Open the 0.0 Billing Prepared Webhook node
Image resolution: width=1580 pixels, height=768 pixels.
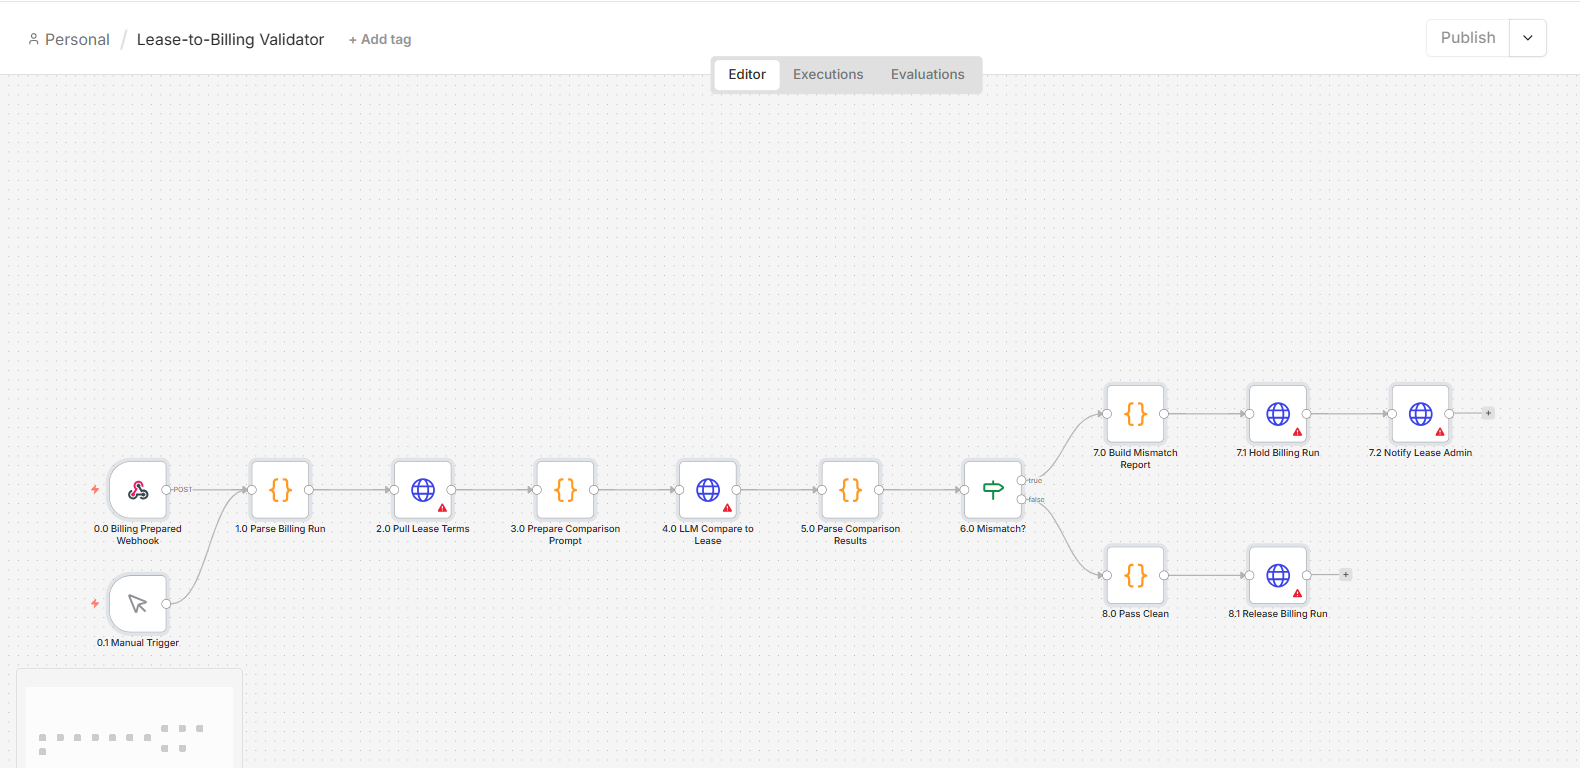pyautogui.click(x=138, y=490)
